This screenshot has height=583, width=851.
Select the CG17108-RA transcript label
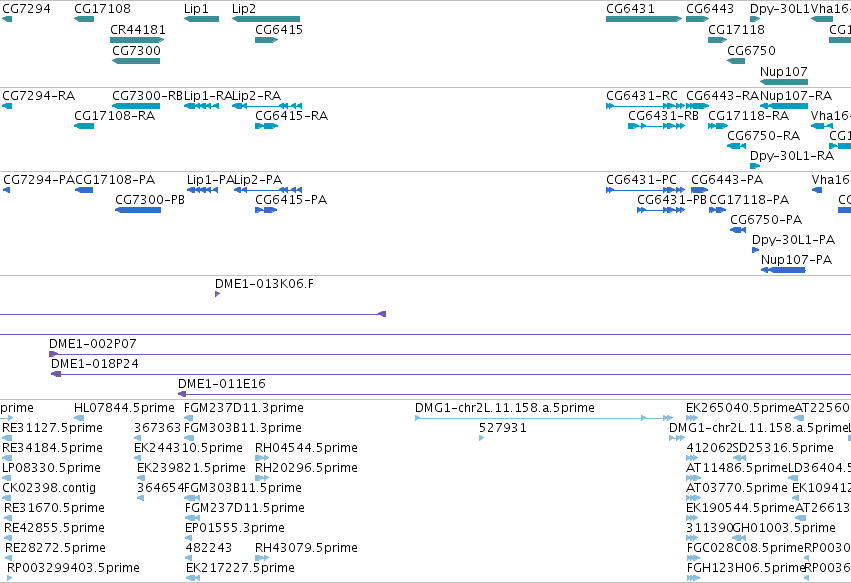click(115, 116)
